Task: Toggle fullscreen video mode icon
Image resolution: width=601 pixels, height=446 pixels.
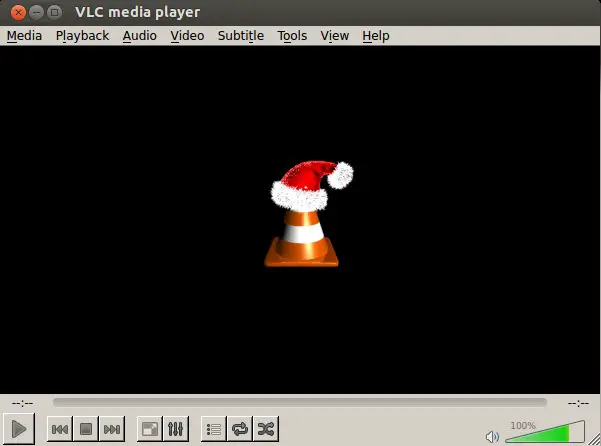Action: [149, 429]
